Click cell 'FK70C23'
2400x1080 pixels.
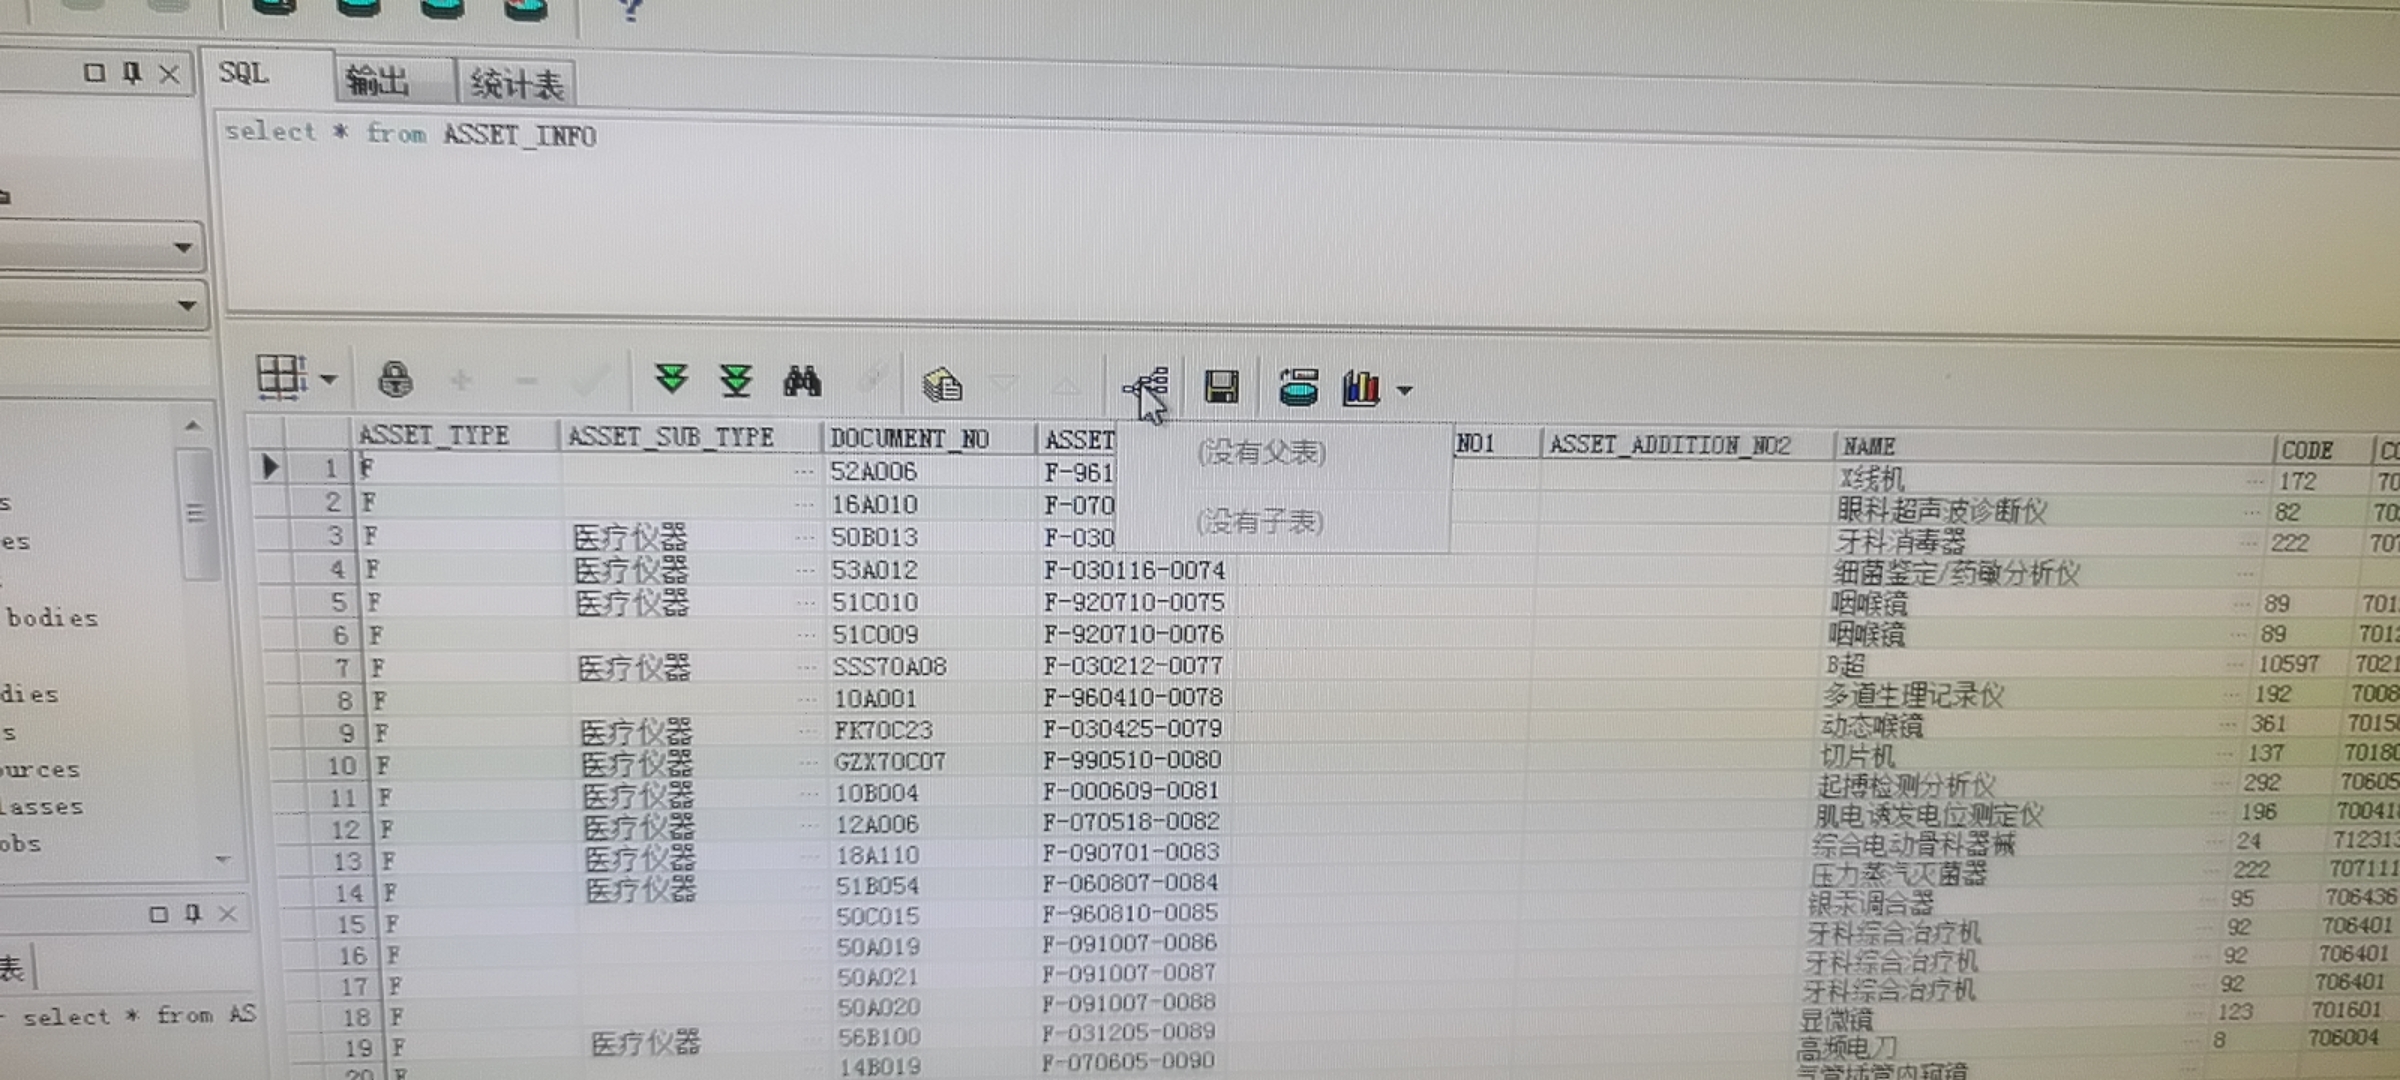point(883,730)
